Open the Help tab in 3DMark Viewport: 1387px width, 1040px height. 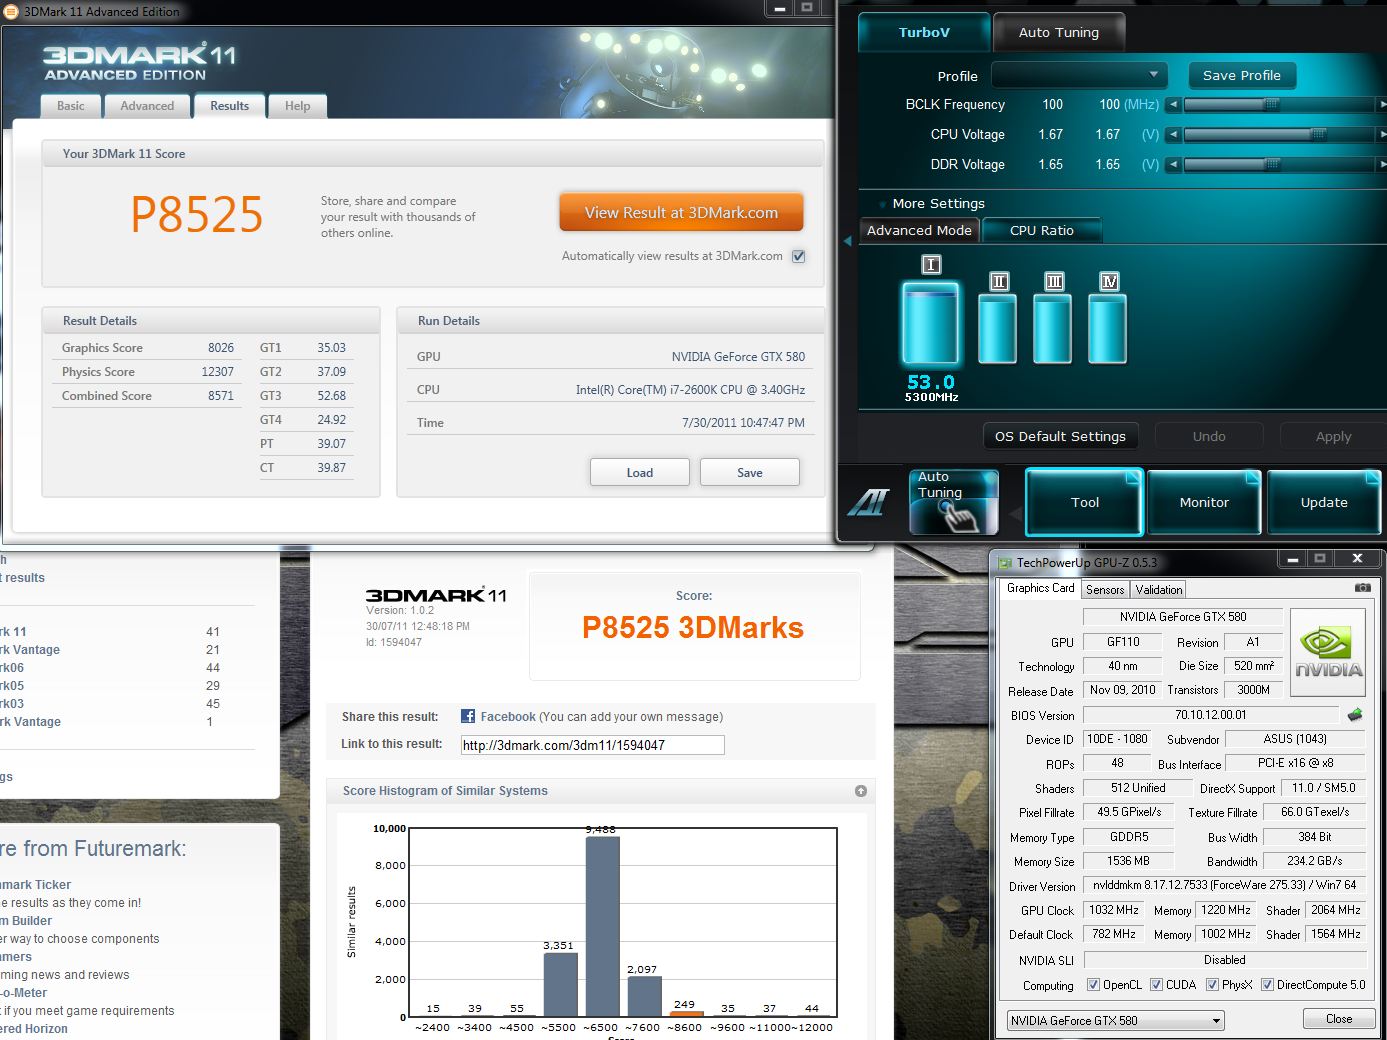pyautogui.click(x=297, y=106)
